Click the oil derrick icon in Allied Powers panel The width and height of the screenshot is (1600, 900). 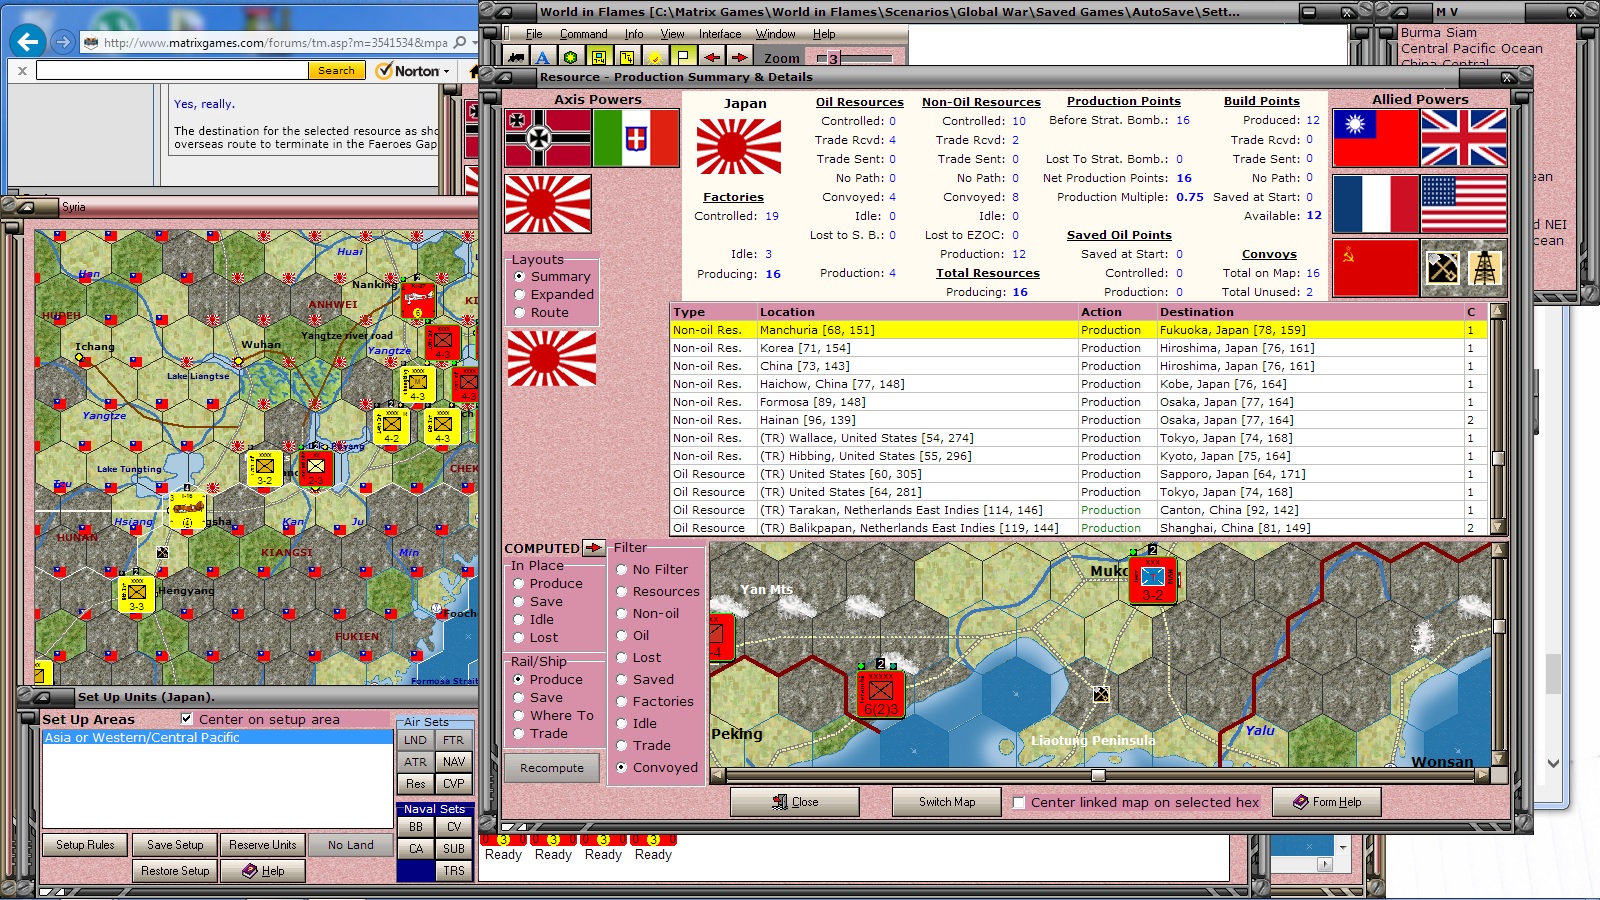click(1484, 267)
